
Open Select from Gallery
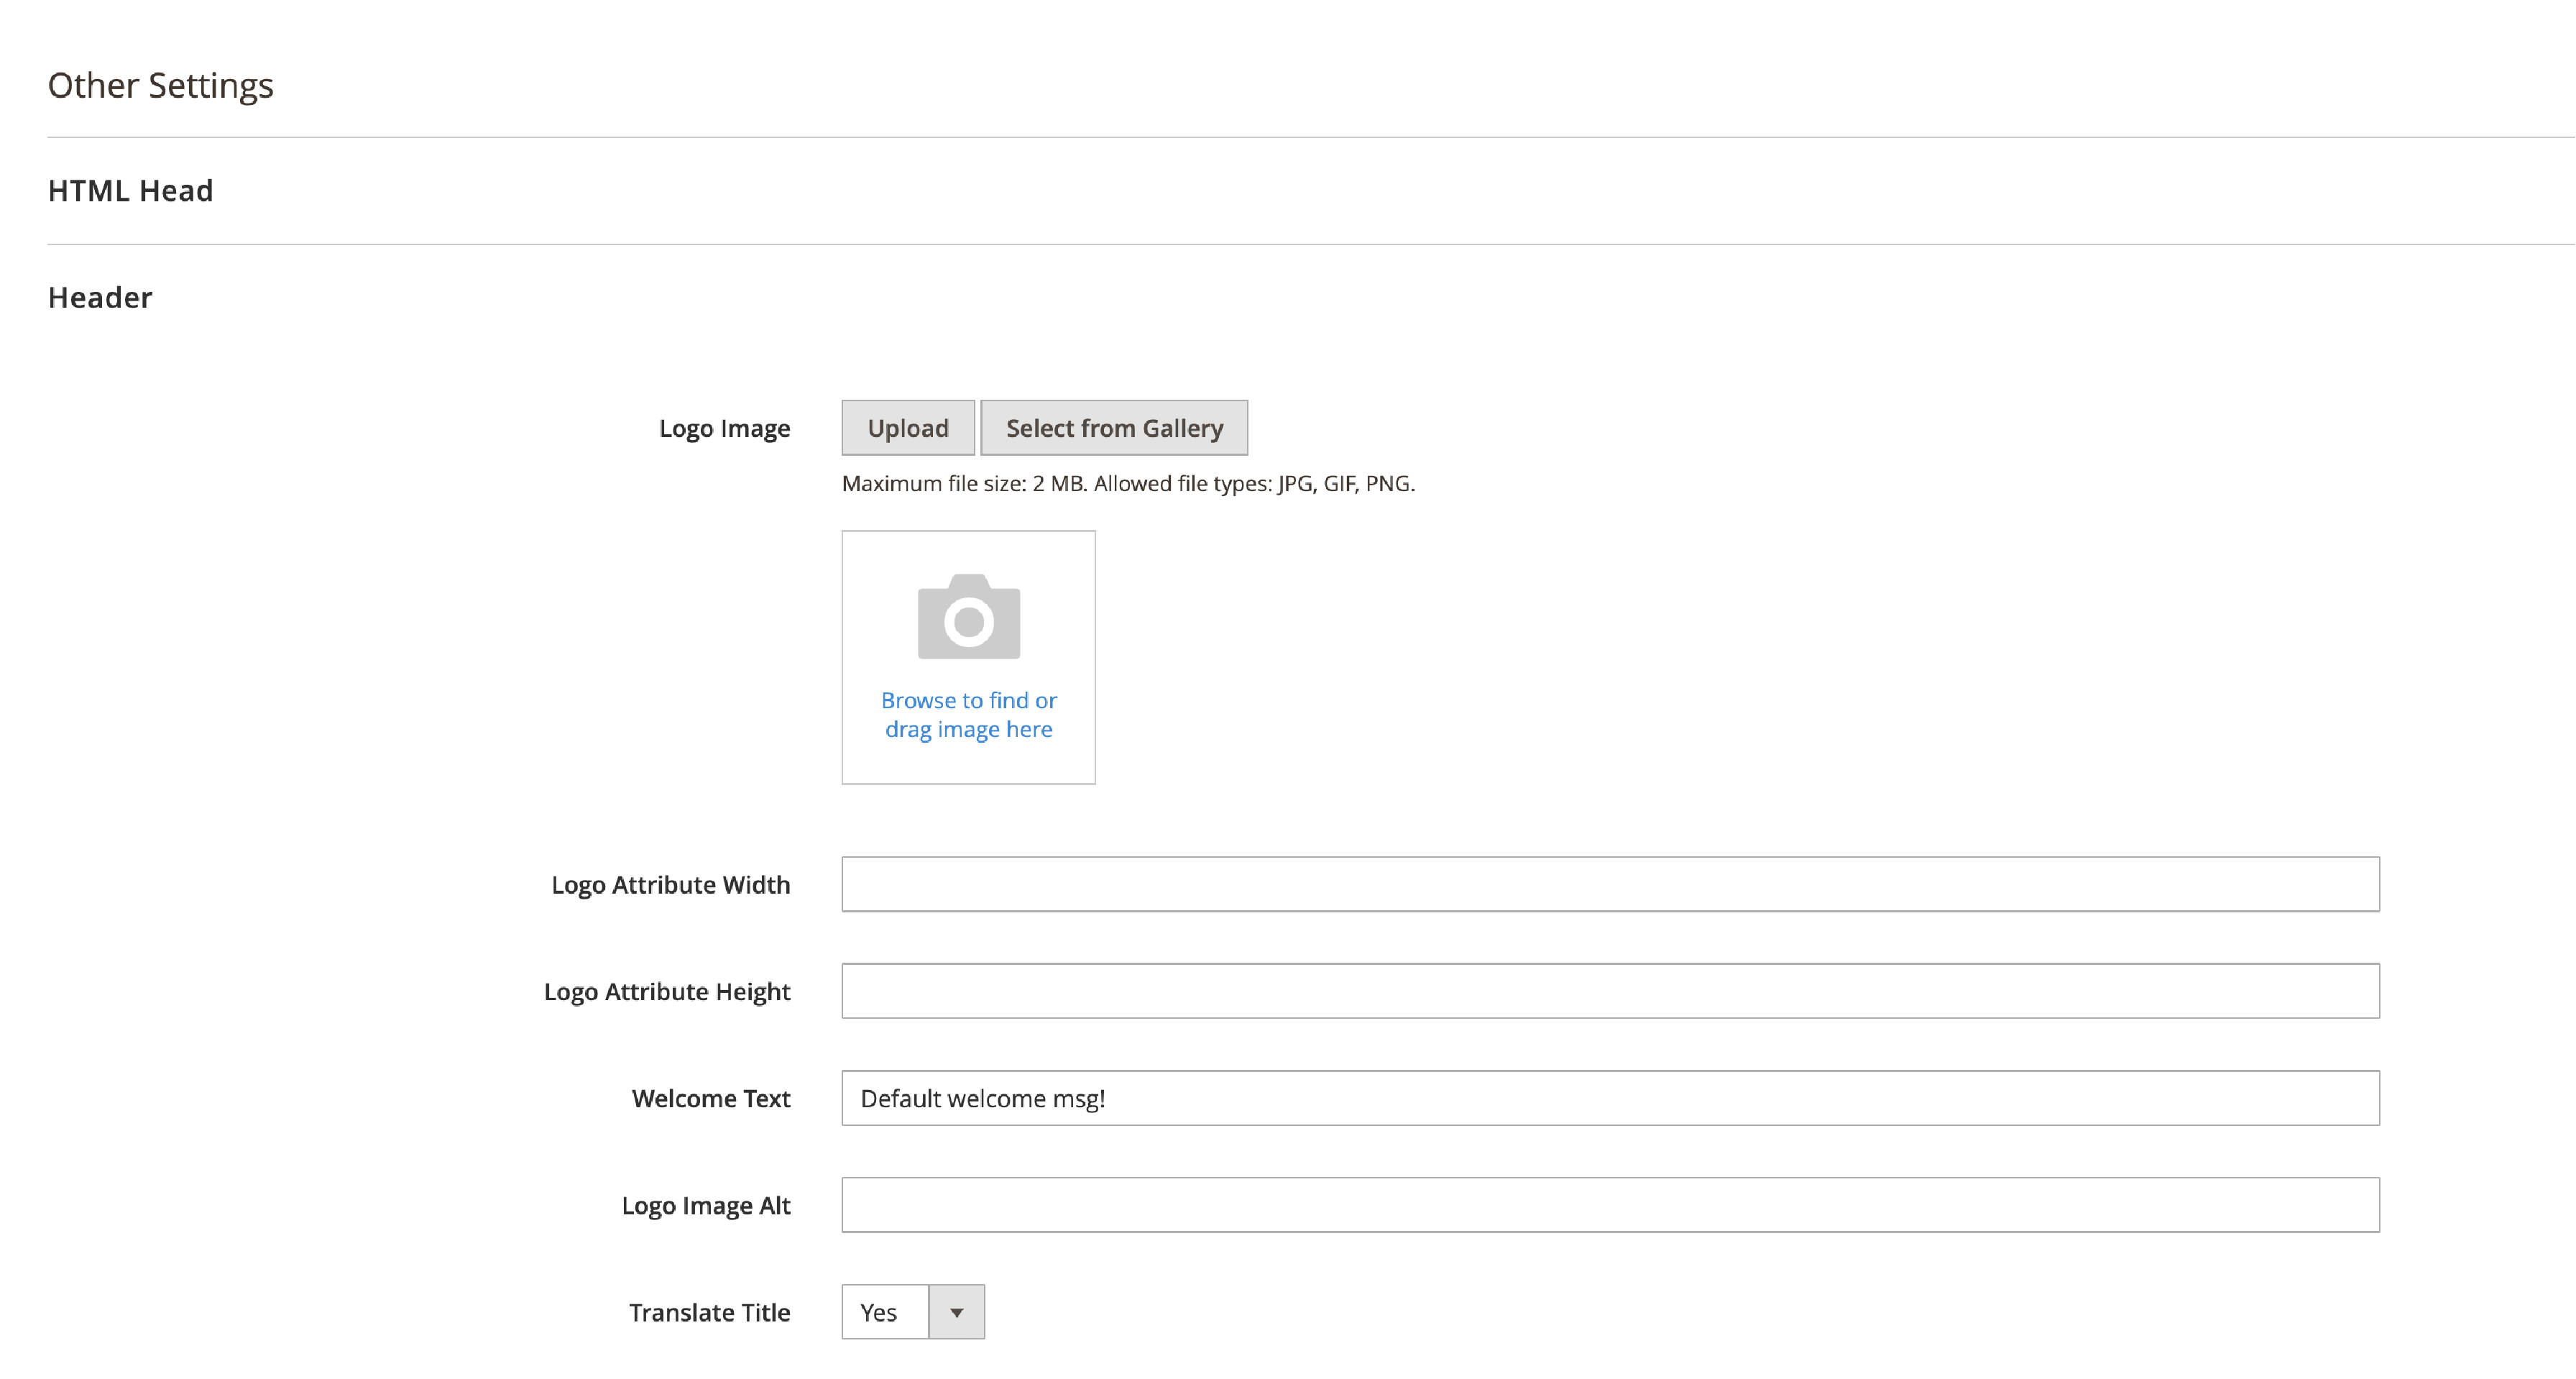point(1114,428)
